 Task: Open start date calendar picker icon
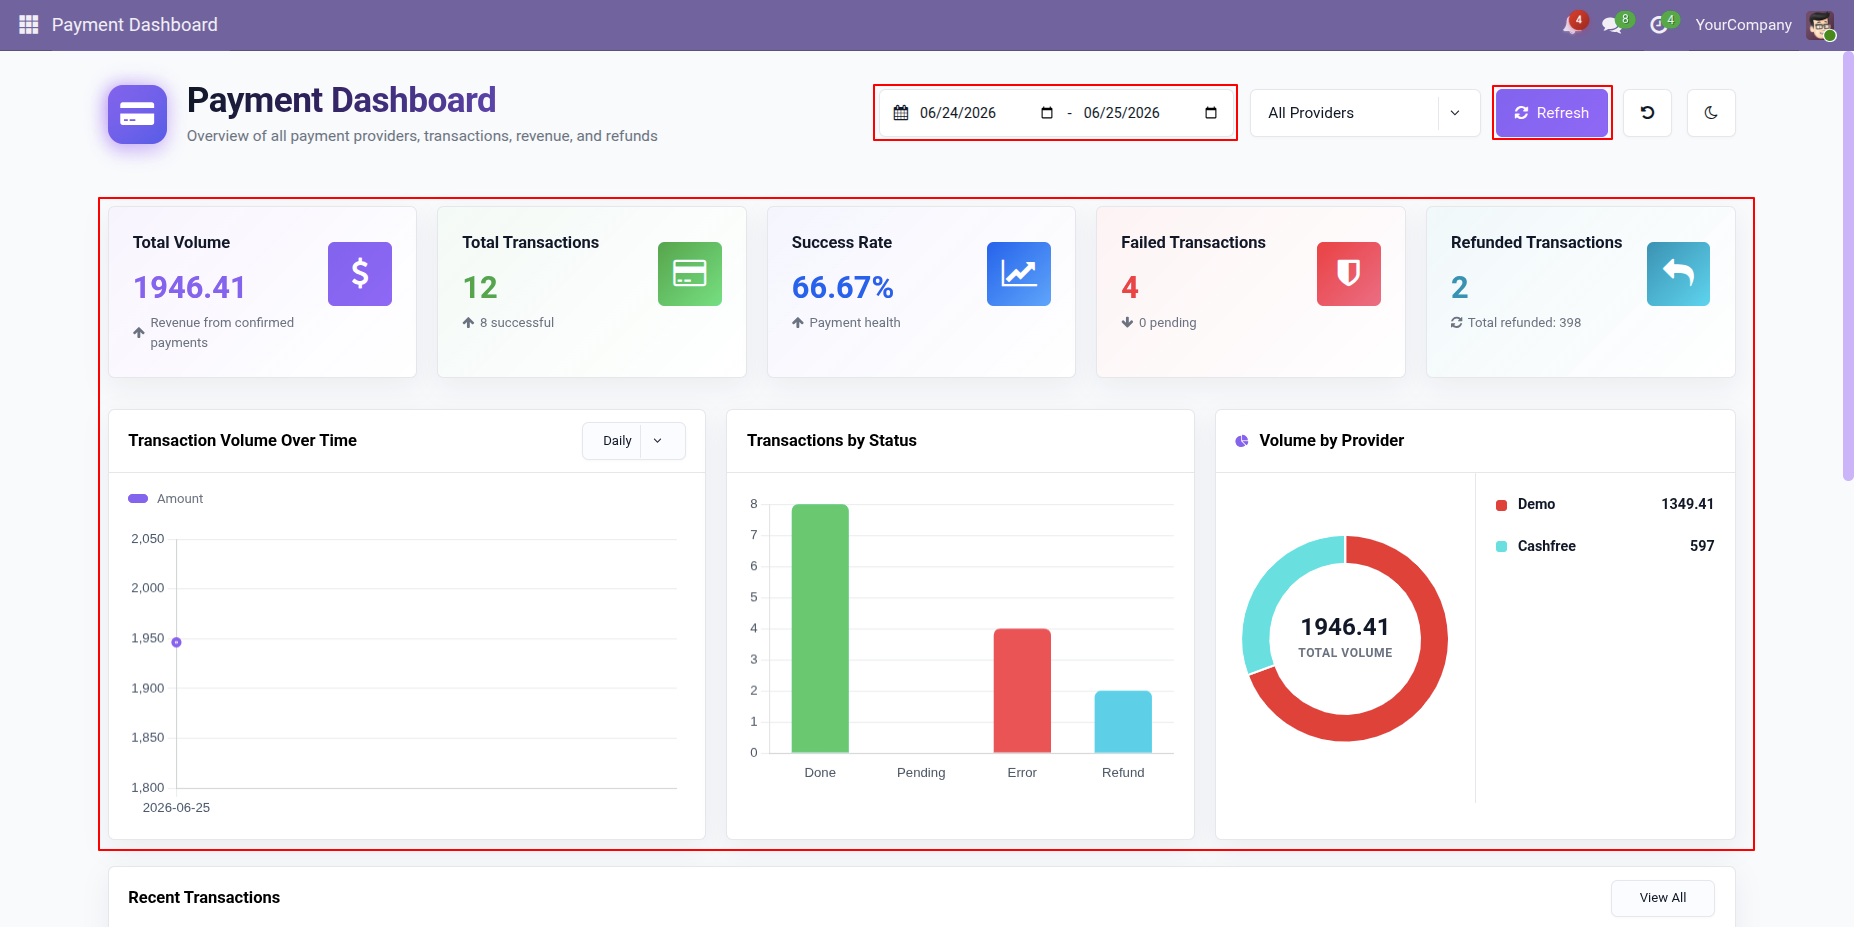(x=1047, y=113)
